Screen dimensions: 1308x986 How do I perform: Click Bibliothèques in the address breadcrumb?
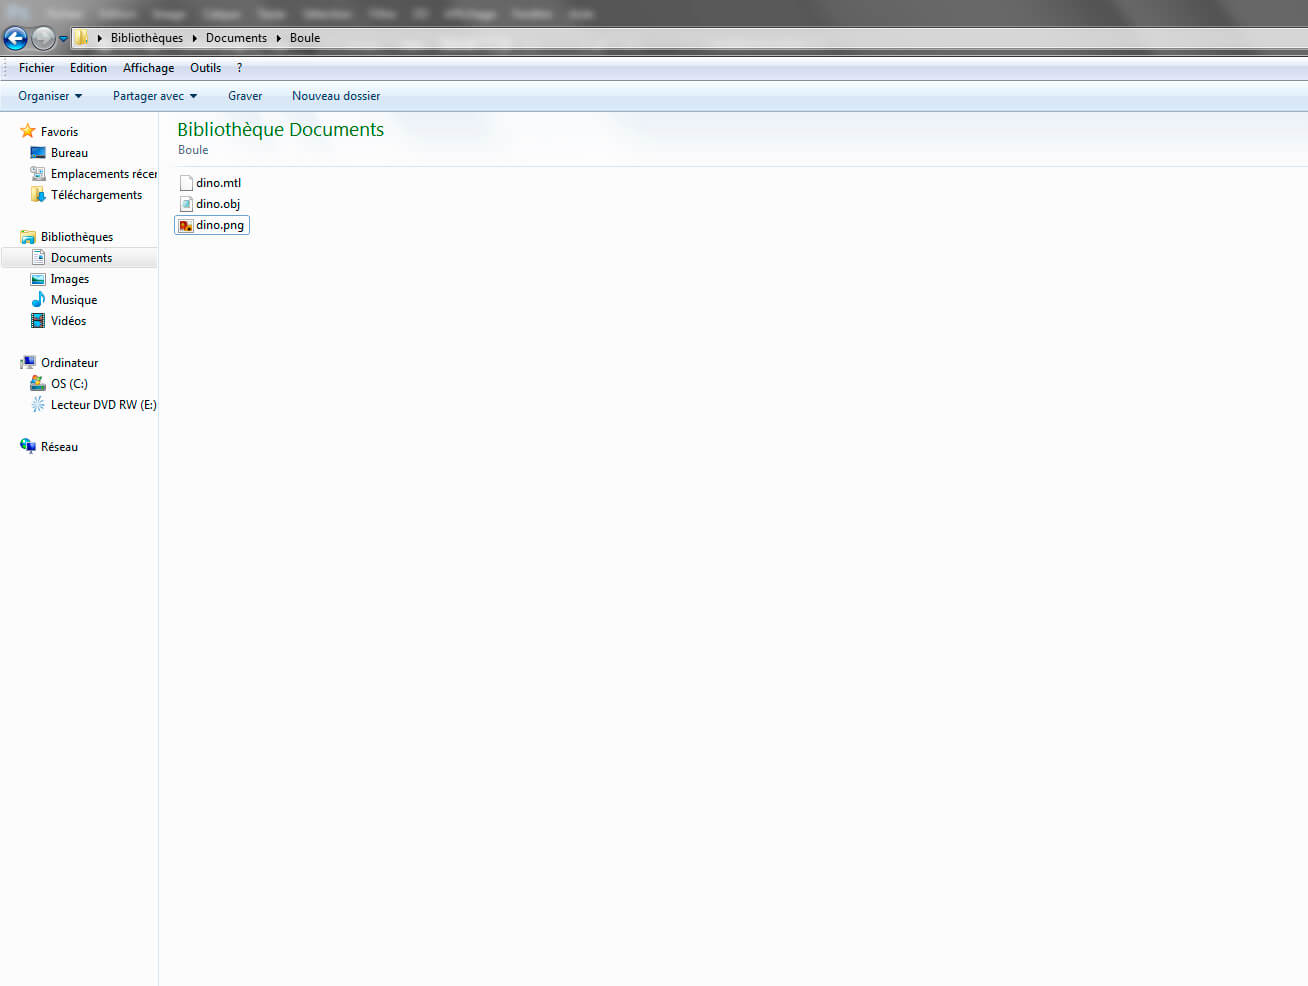[x=146, y=38]
